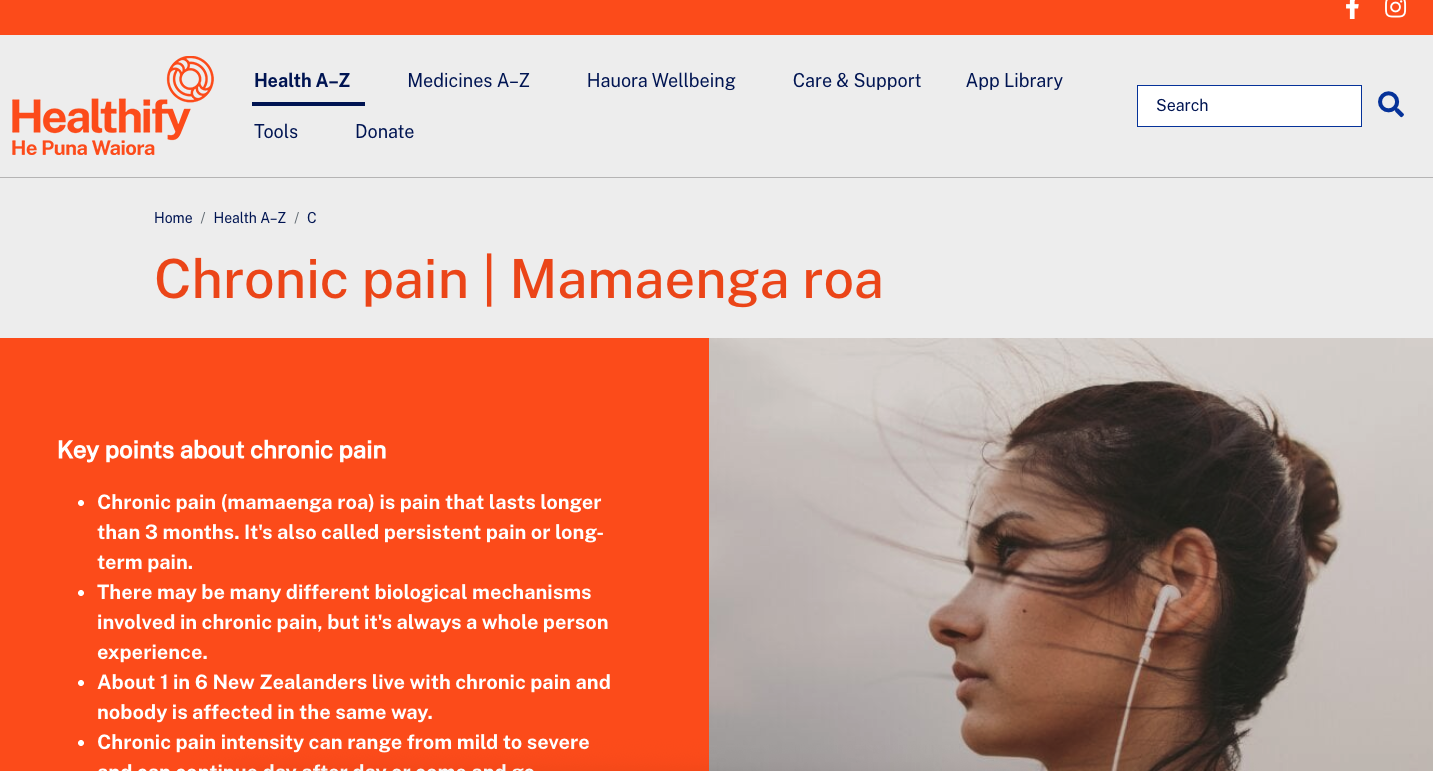Open the Hauora Wellbeing menu

pyautogui.click(x=661, y=81)
